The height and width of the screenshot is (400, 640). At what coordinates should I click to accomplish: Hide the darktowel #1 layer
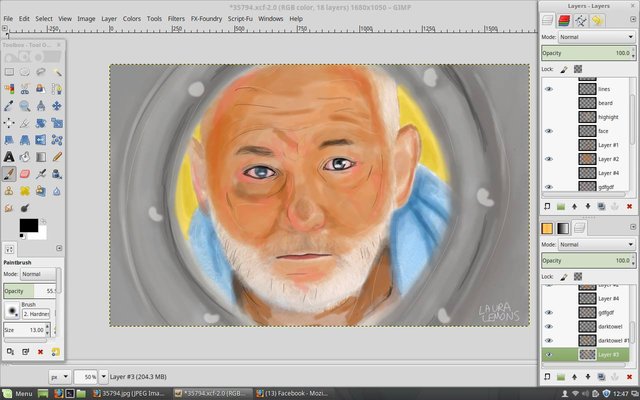click(549, 340)
